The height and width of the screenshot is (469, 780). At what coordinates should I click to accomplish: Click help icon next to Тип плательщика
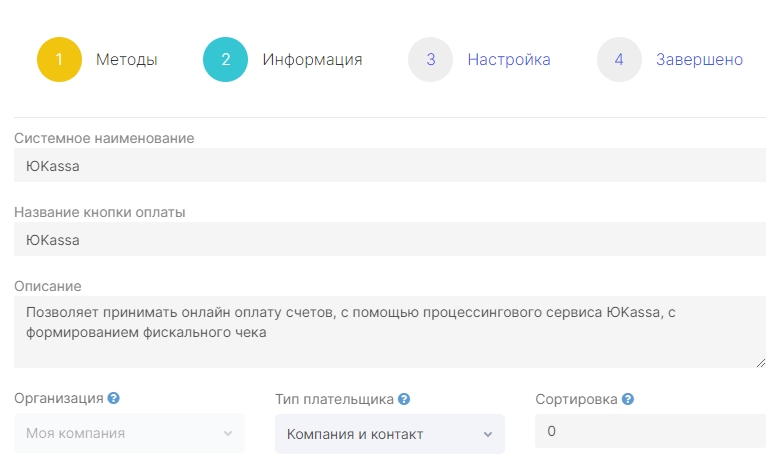tap(404, 399)
